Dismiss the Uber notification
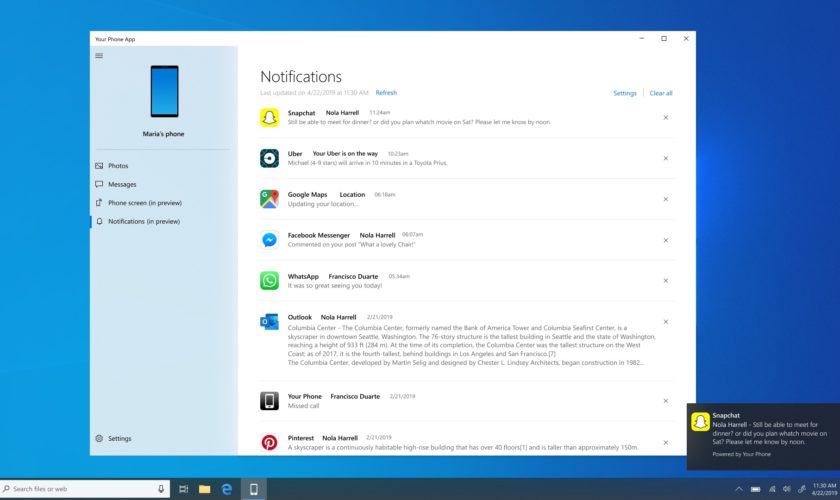 click(666, 158)
